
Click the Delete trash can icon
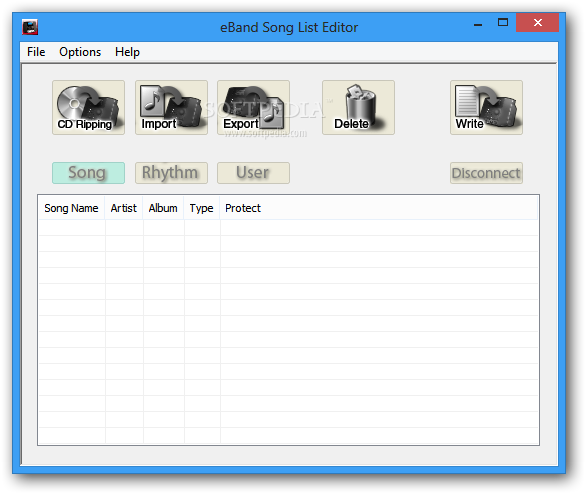click(x=358, y=107)
